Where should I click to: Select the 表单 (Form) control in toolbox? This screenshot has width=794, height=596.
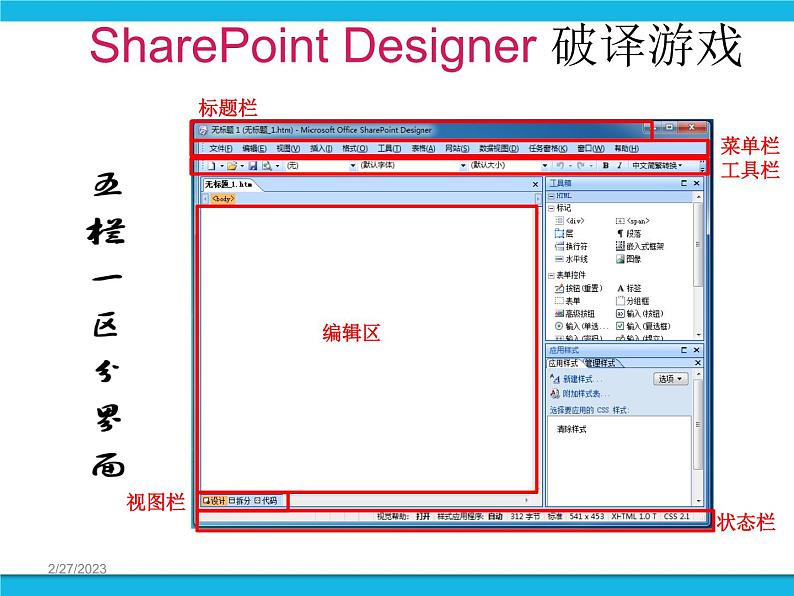568,301
